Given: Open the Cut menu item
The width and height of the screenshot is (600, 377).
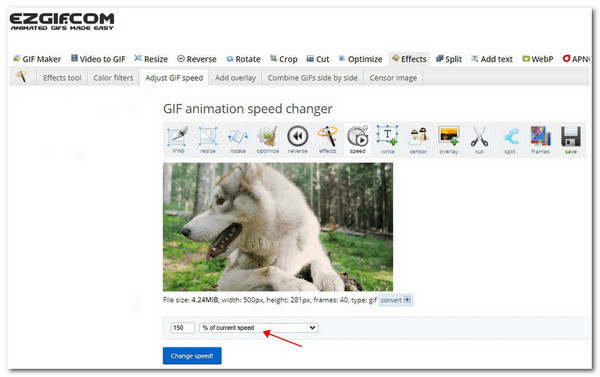Looking at the screenshot, I should pos(318,59).
